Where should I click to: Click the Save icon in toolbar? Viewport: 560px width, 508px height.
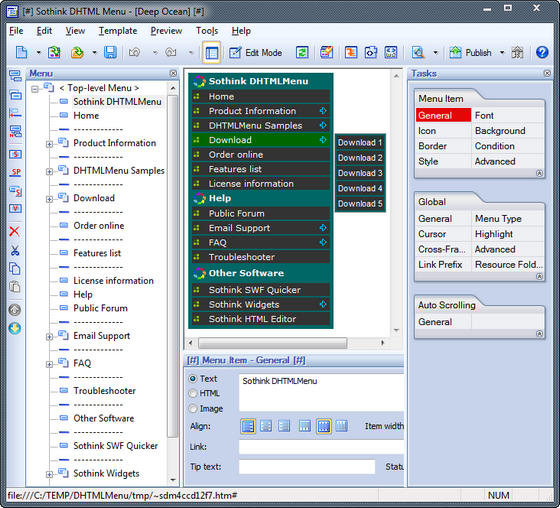[110, 53]
